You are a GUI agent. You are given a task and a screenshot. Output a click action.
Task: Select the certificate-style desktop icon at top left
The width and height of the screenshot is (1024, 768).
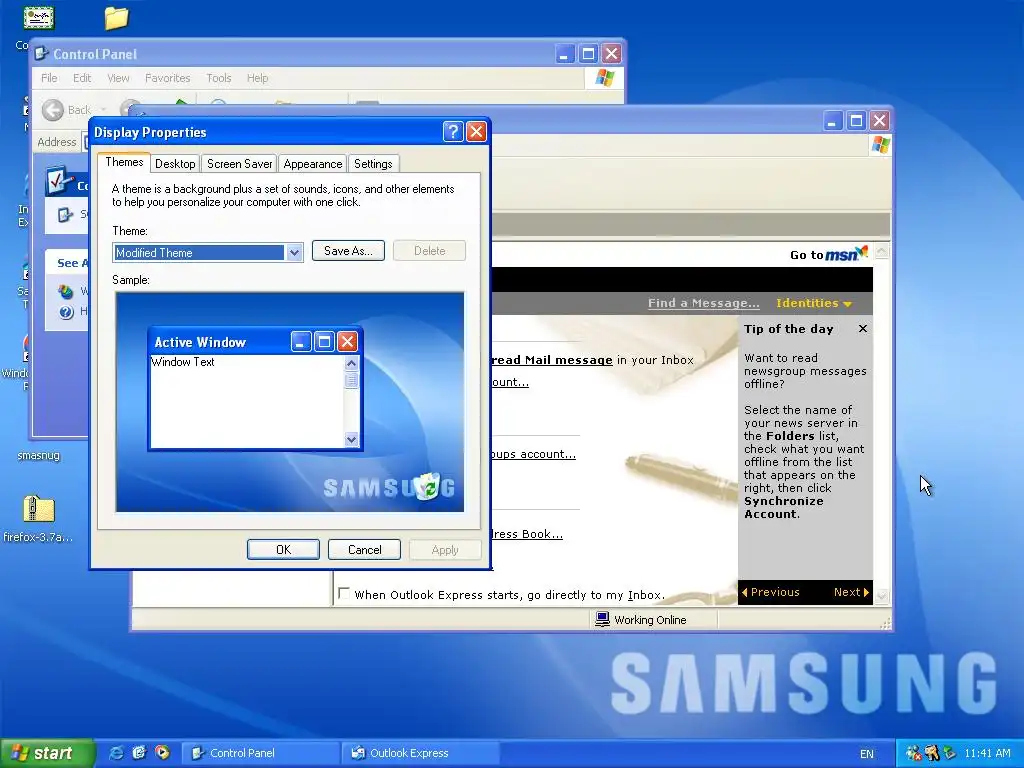click(39, 18)
